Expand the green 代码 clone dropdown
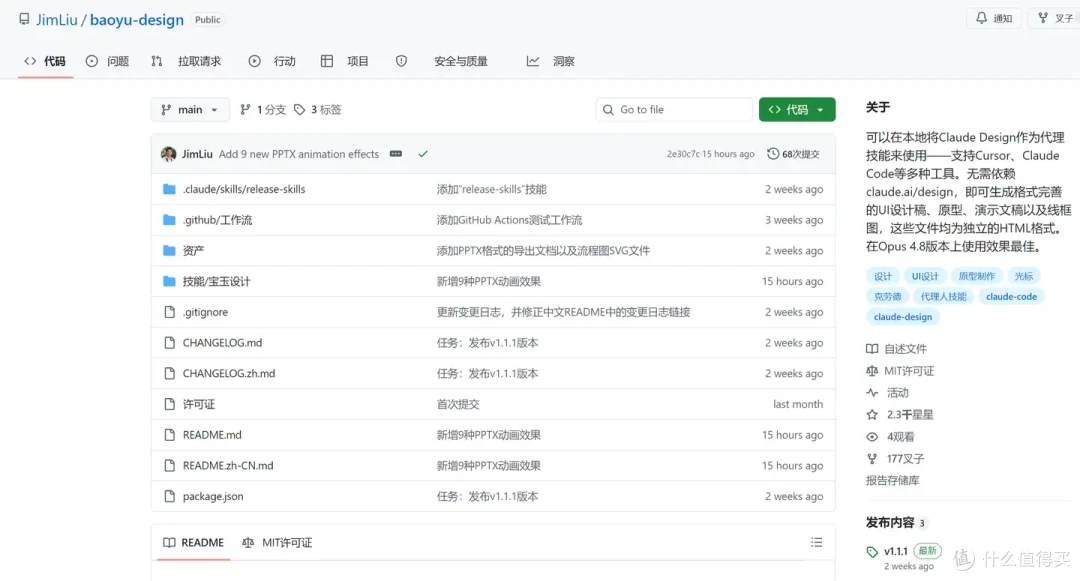This screenshot has height=581, width=1080. 797,109
